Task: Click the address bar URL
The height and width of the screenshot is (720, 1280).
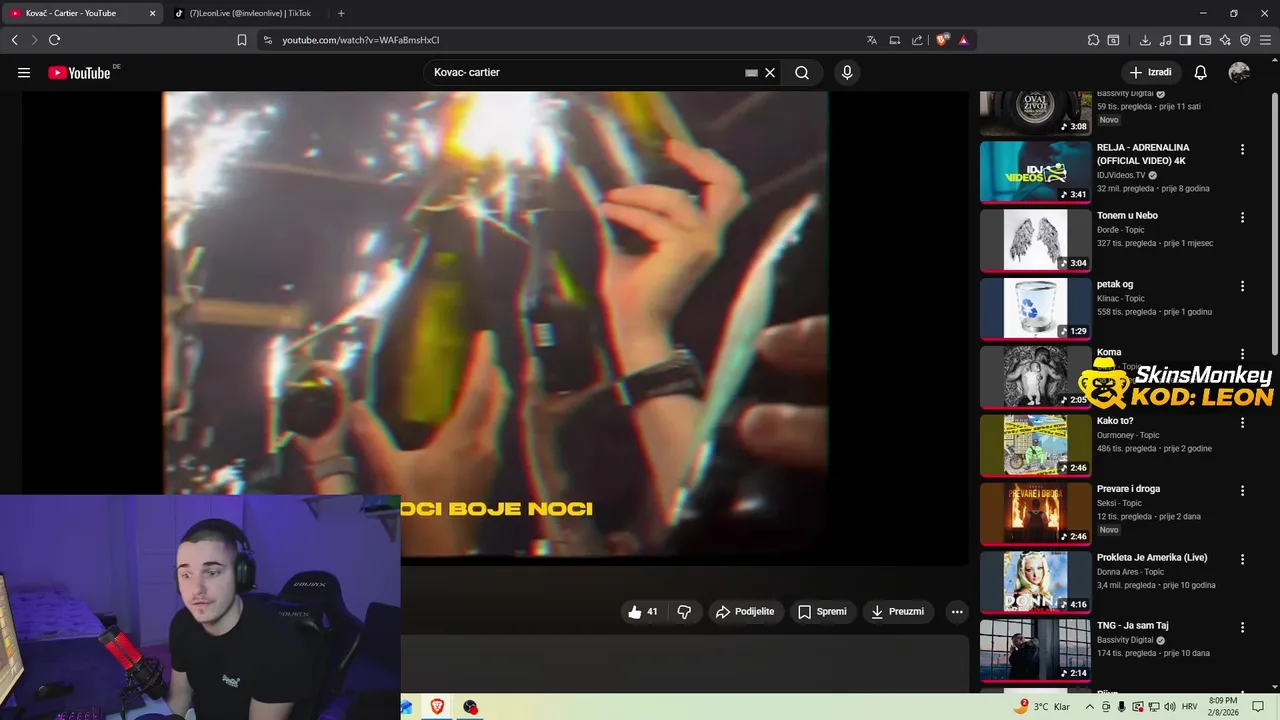Action: (x=360, y=40)
